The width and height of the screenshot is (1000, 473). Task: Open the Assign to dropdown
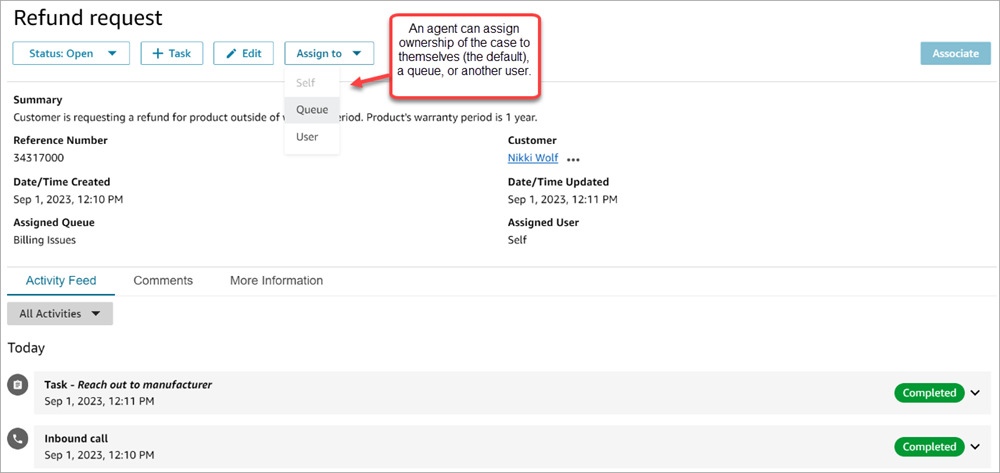(329, 53)
